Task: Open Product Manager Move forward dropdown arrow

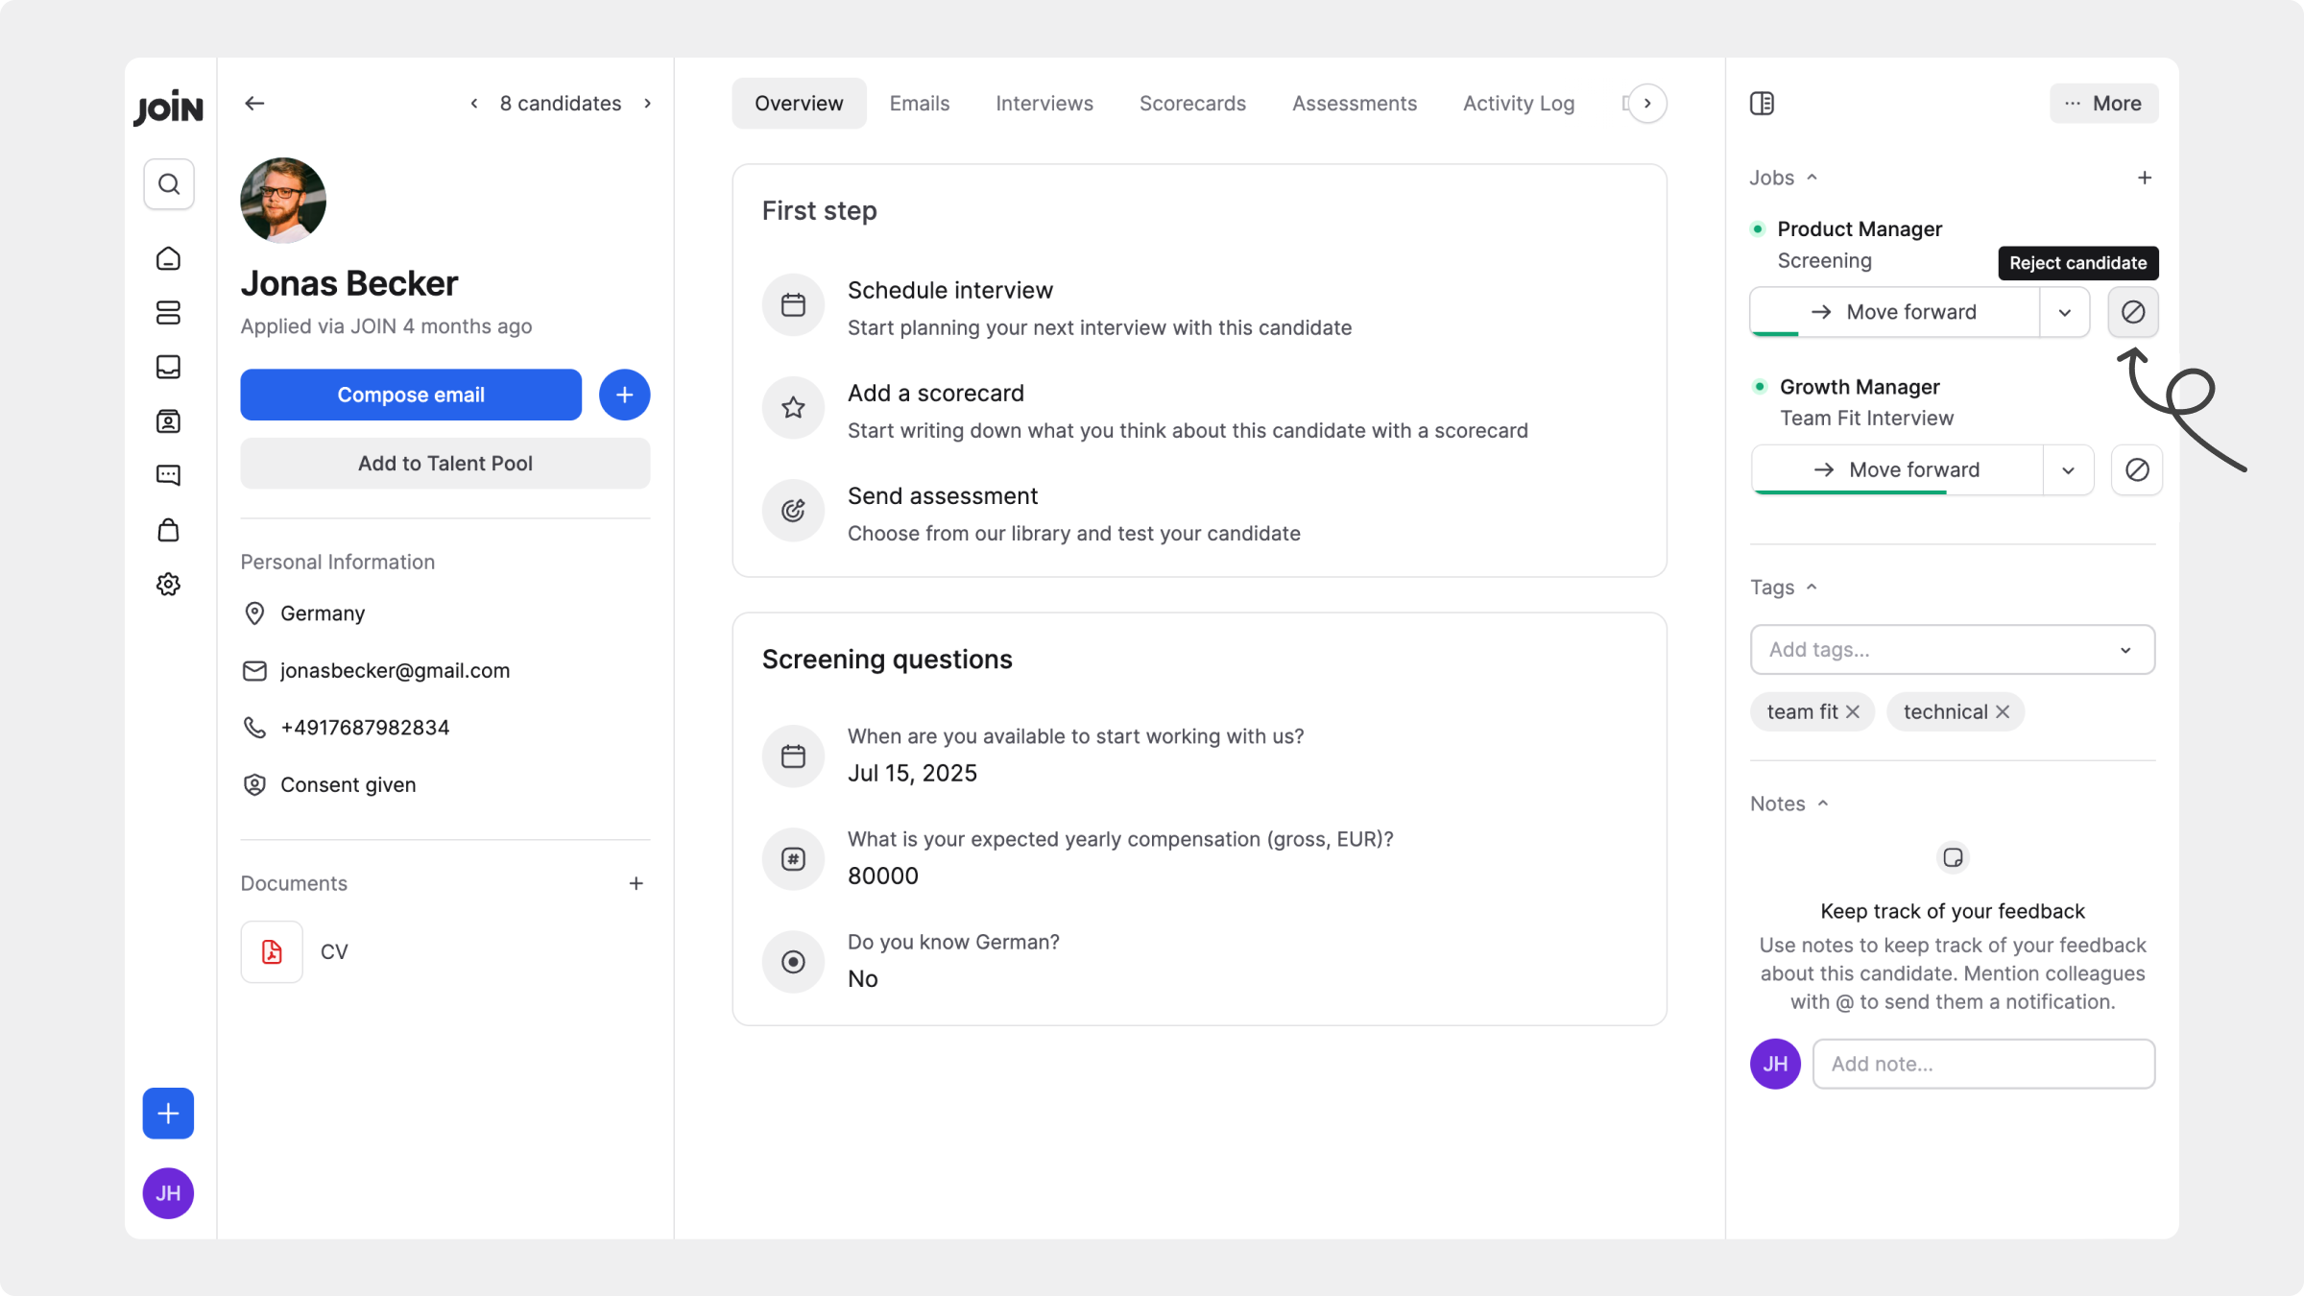Action: (x=2065, y=312)
